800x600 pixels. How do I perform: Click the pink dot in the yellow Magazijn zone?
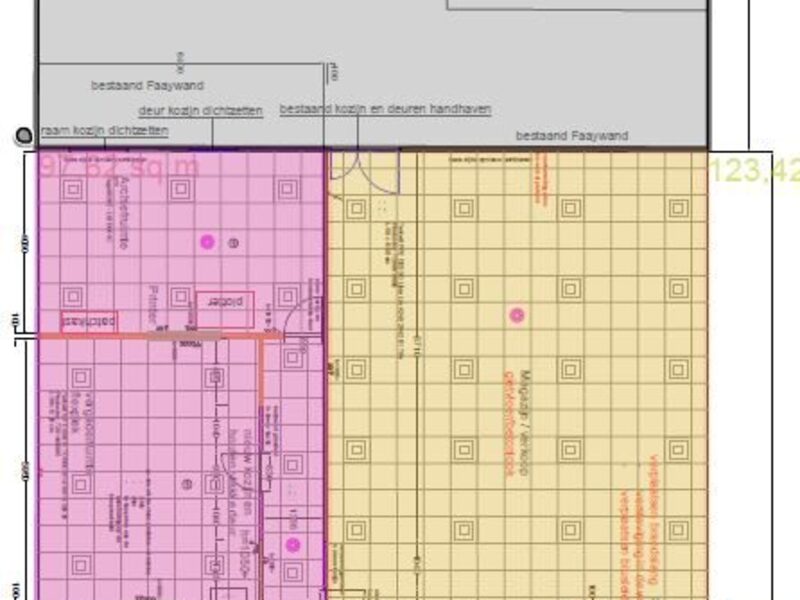click(517, 315)
